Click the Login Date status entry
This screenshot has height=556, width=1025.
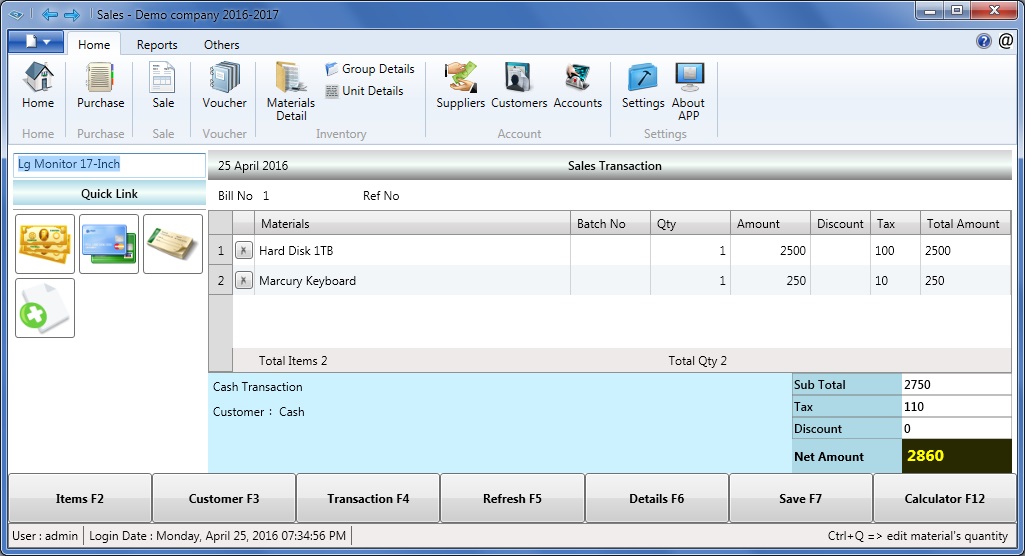pos(218,536)
